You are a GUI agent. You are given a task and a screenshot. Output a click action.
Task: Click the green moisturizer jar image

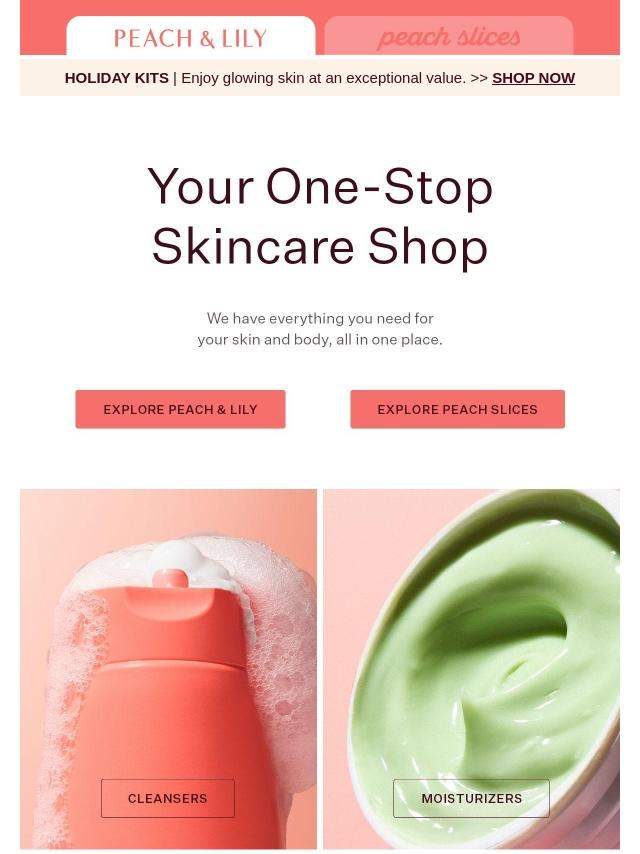tap(472, 669)
